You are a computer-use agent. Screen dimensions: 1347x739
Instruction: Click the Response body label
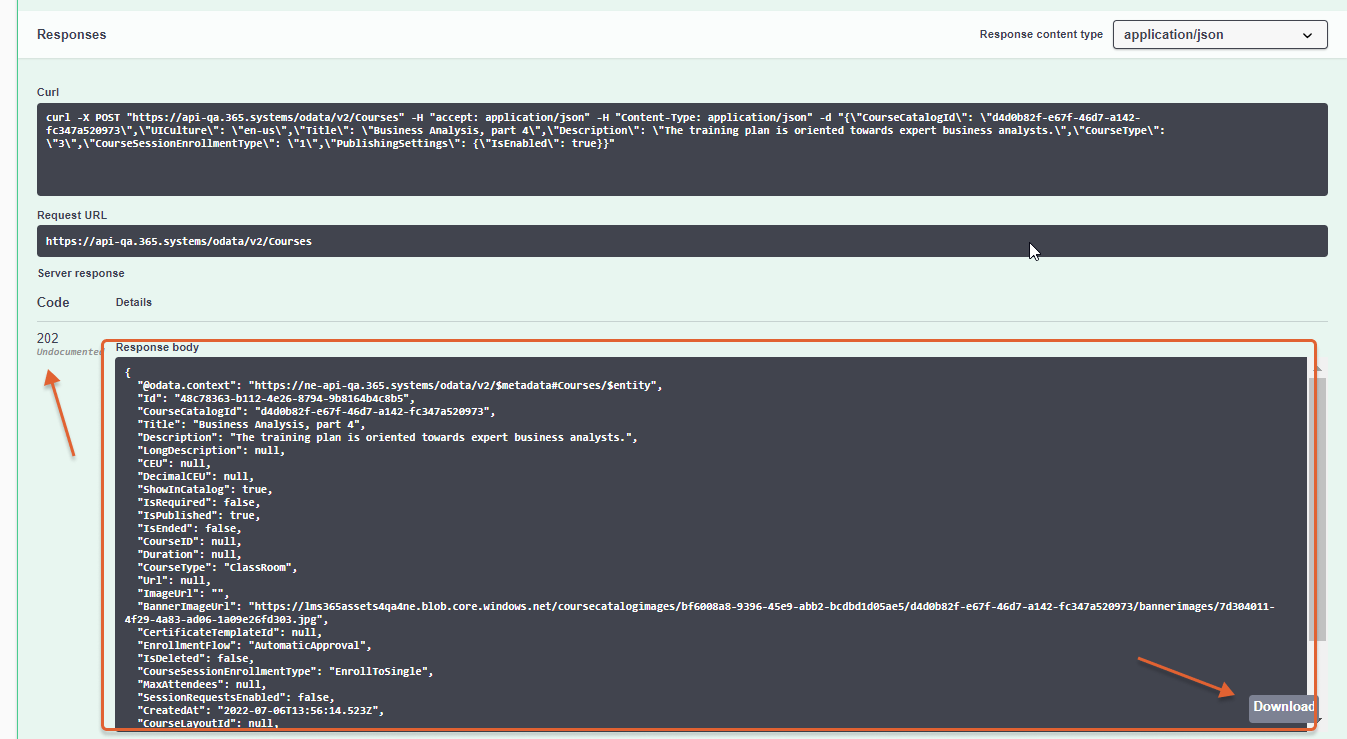[x=157, y=347]
